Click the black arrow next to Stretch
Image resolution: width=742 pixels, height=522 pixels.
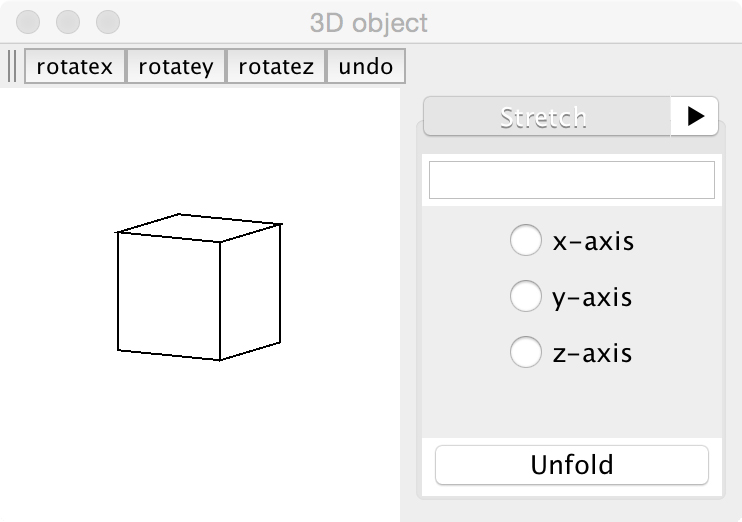[x=695, y=116]
